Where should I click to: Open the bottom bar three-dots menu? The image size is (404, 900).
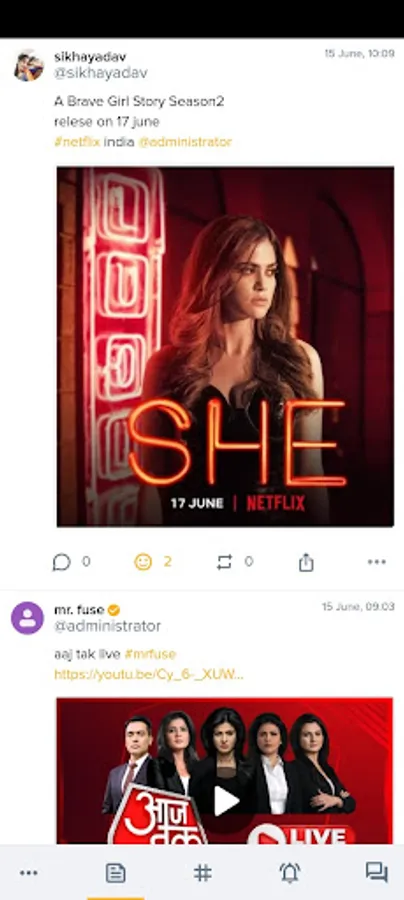[29, 873]
